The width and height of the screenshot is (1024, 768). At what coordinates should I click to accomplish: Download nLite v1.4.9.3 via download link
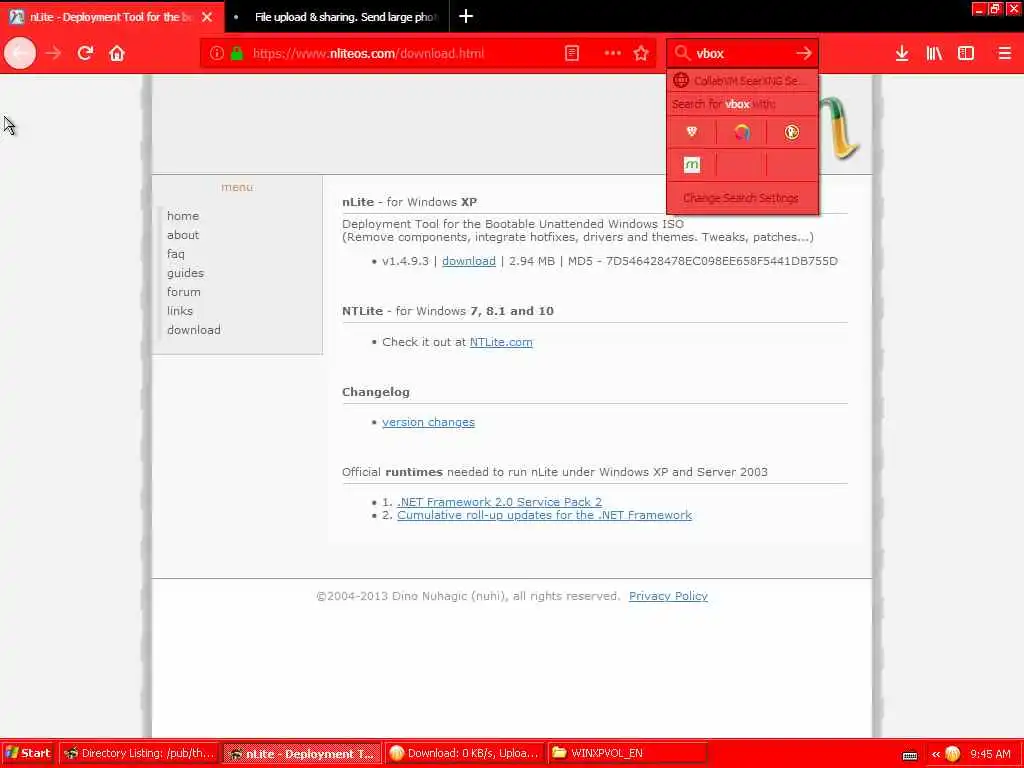point(469,261)
